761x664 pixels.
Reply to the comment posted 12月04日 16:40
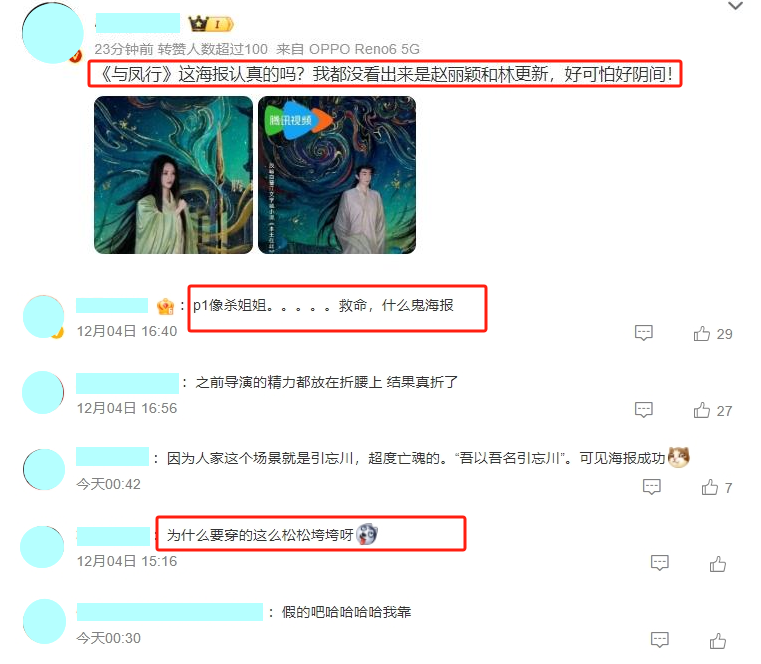point(644,333)
